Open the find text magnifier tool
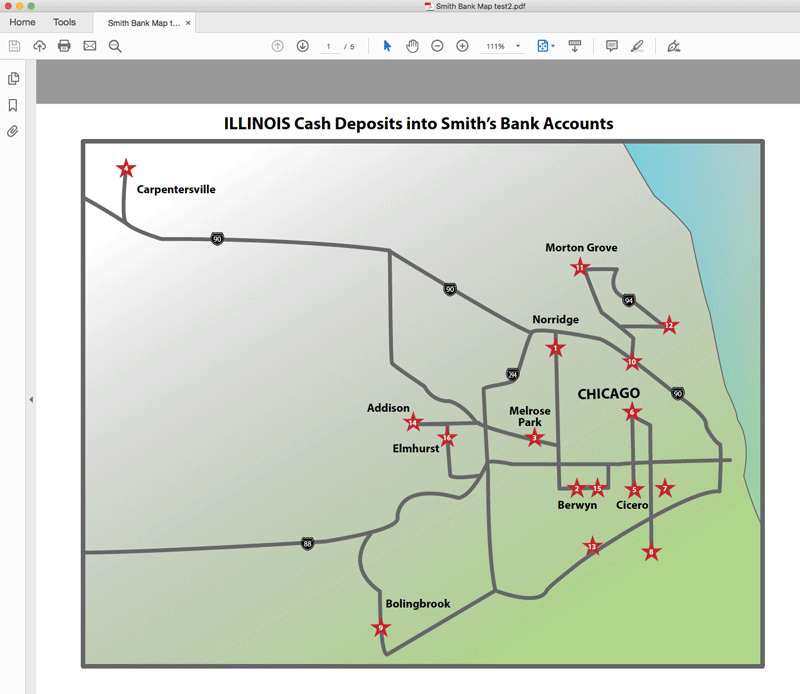800x694 pixels. (x=115, y=46)
